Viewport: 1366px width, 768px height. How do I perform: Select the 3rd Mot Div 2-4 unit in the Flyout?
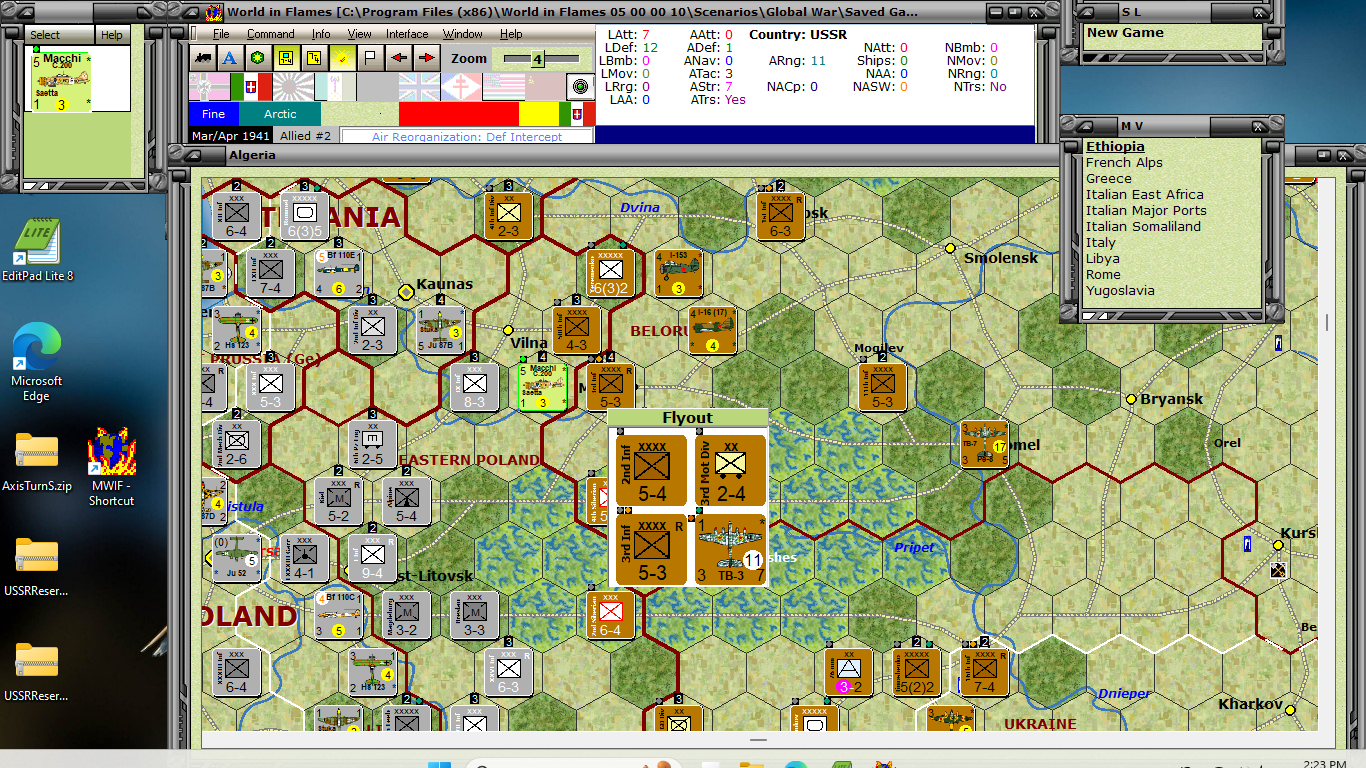(x=731, y=470)
